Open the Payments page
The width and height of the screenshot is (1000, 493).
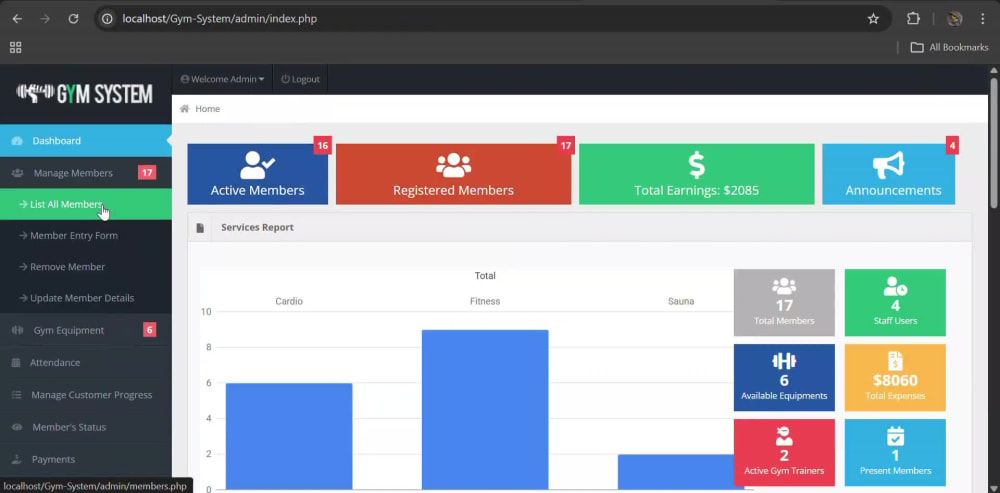point(85,459)
